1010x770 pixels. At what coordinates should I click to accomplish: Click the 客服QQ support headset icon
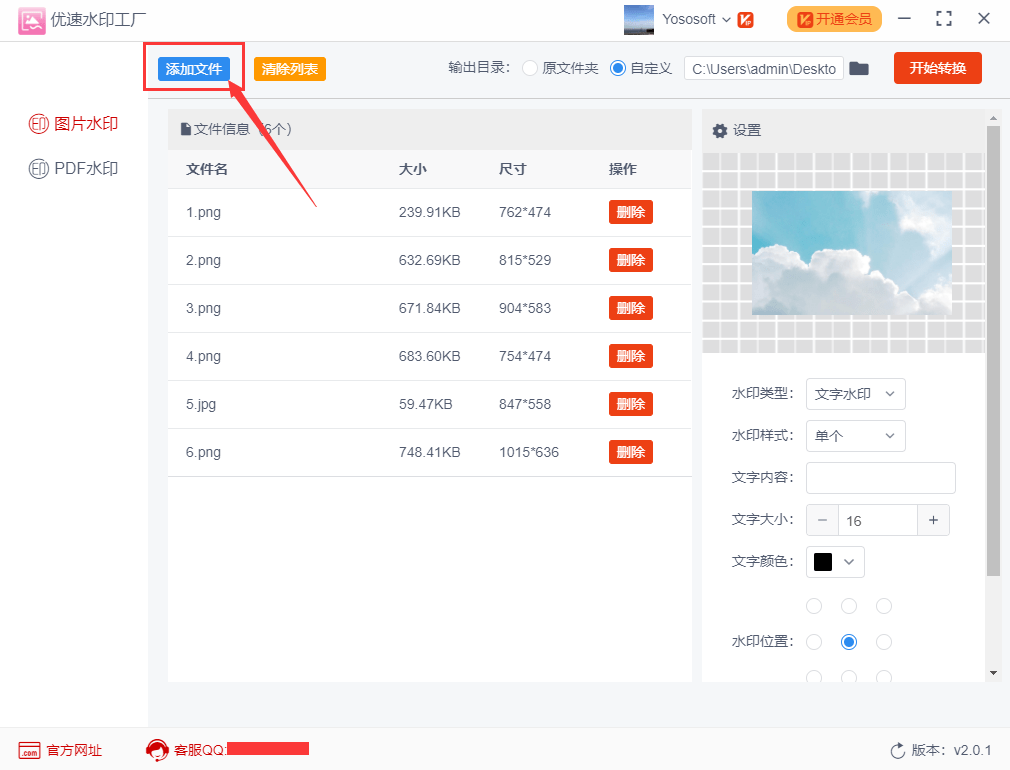coord(157,749)
